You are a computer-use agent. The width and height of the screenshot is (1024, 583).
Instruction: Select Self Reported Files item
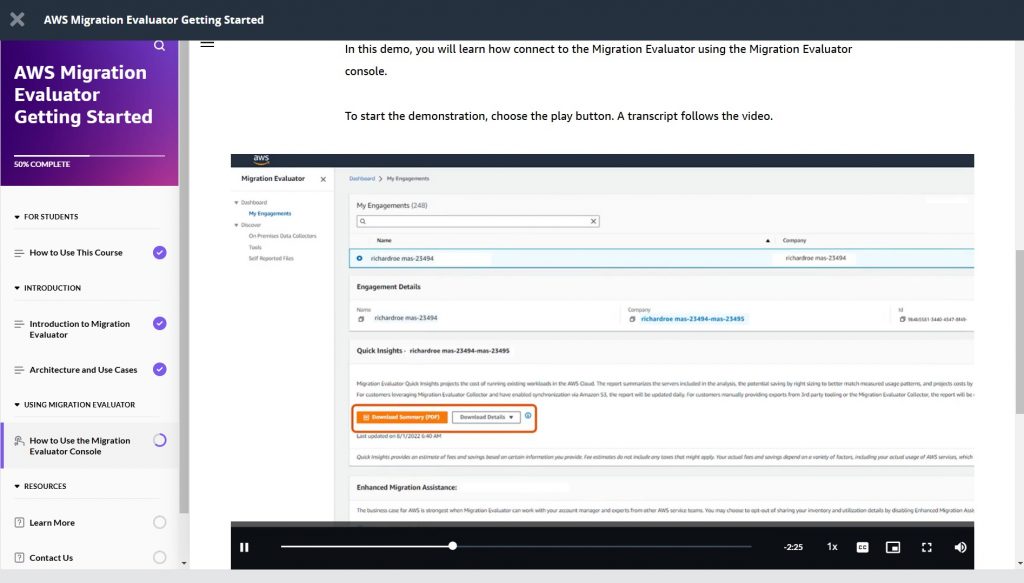coord(271,259)
